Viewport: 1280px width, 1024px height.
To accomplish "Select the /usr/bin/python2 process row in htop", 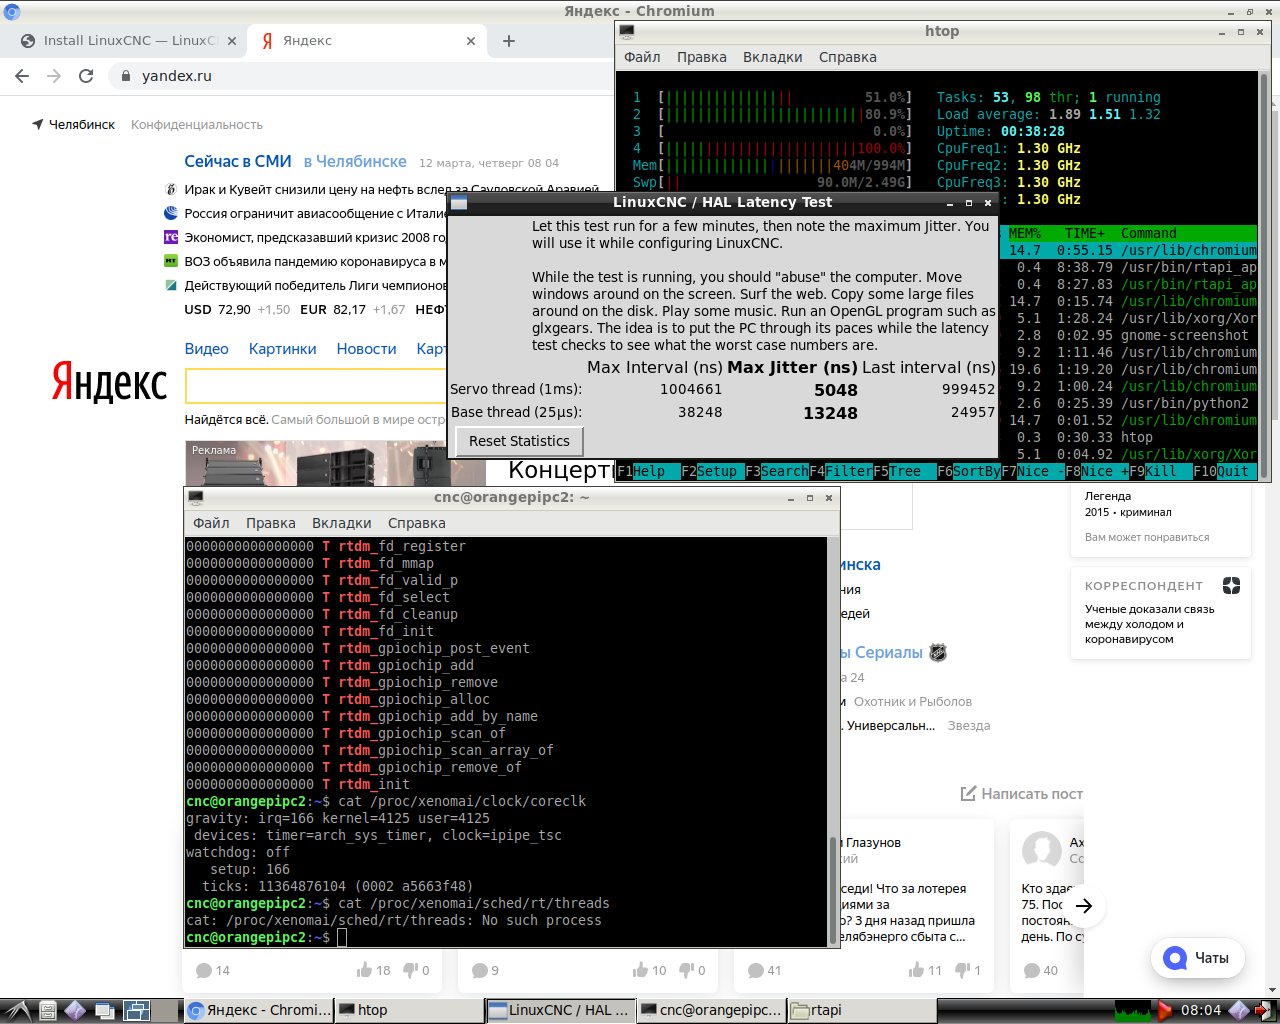I will point(1129,403).
